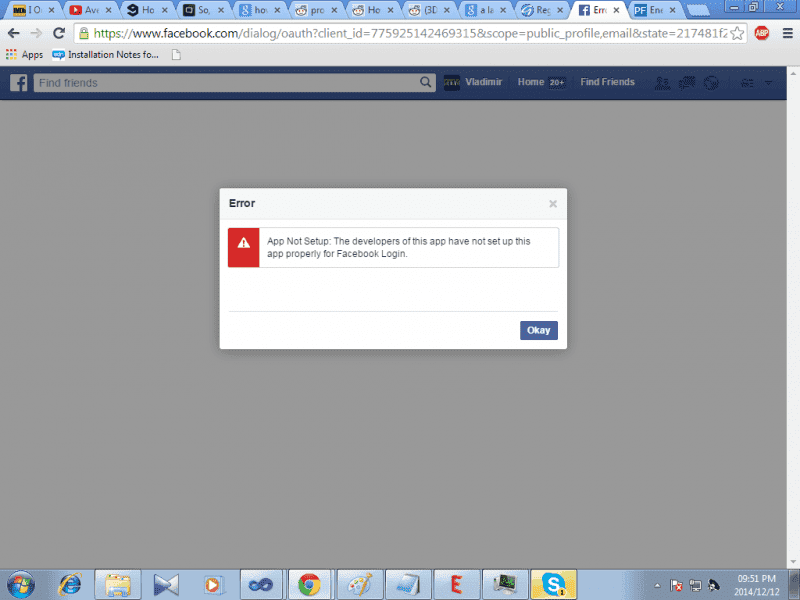Viewport: 800px width, 600px height.
Task: Click the facebook.com URL address bar
Action: coord(410,34)
